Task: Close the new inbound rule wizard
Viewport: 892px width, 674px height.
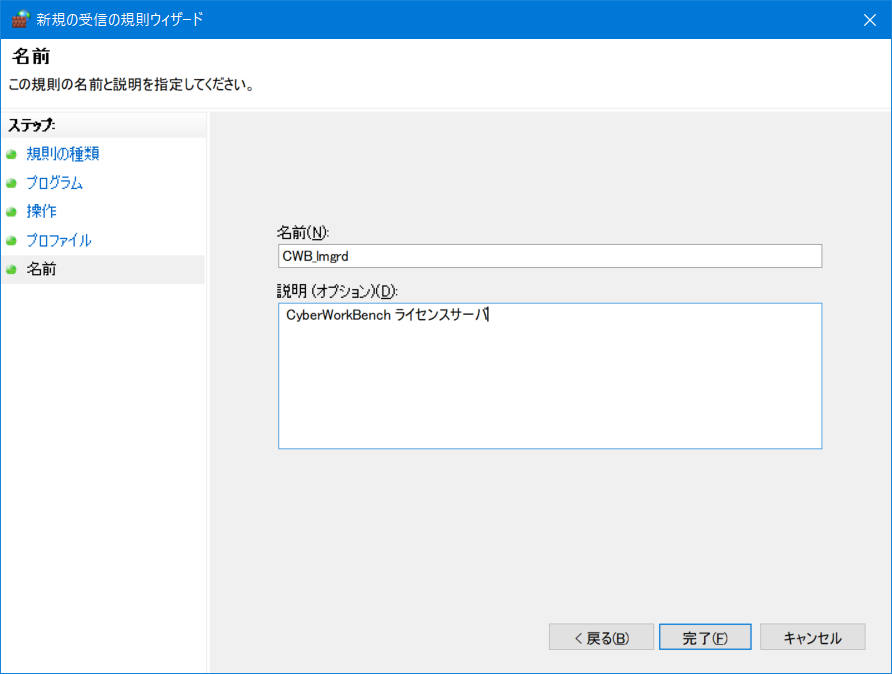Action: pos(869,20)
